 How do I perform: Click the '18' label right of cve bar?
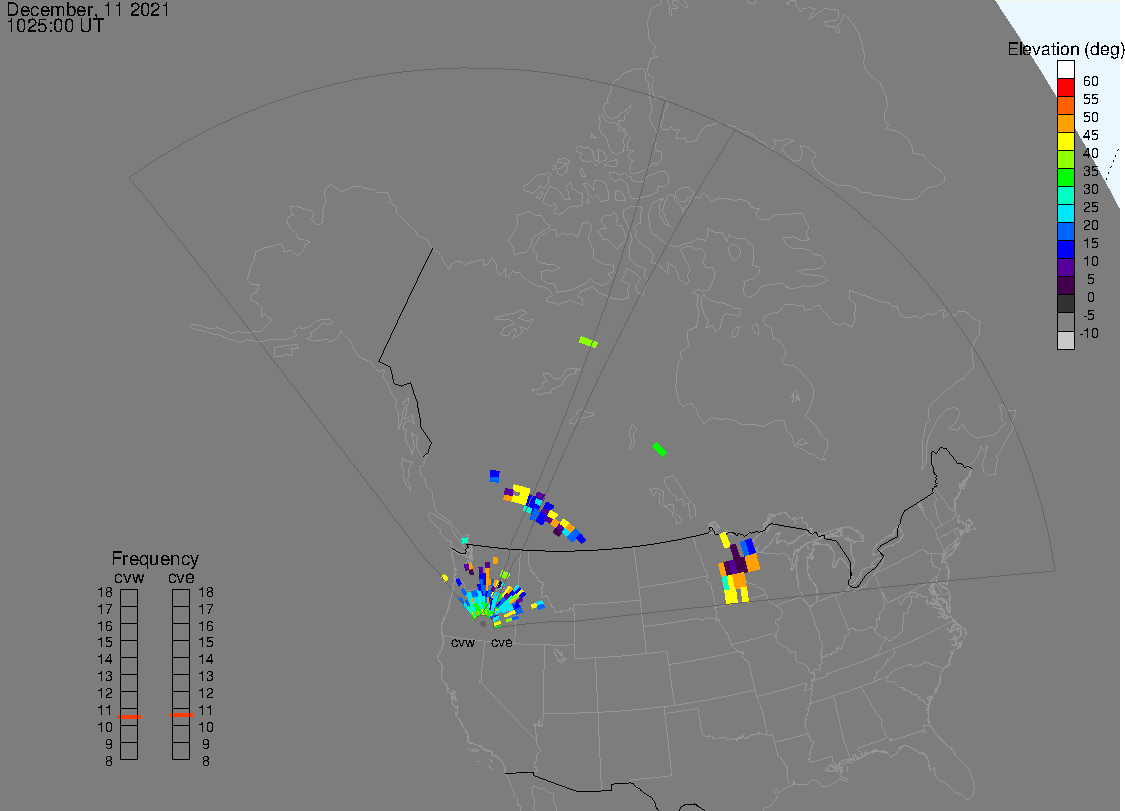click(x=206, y=592)
